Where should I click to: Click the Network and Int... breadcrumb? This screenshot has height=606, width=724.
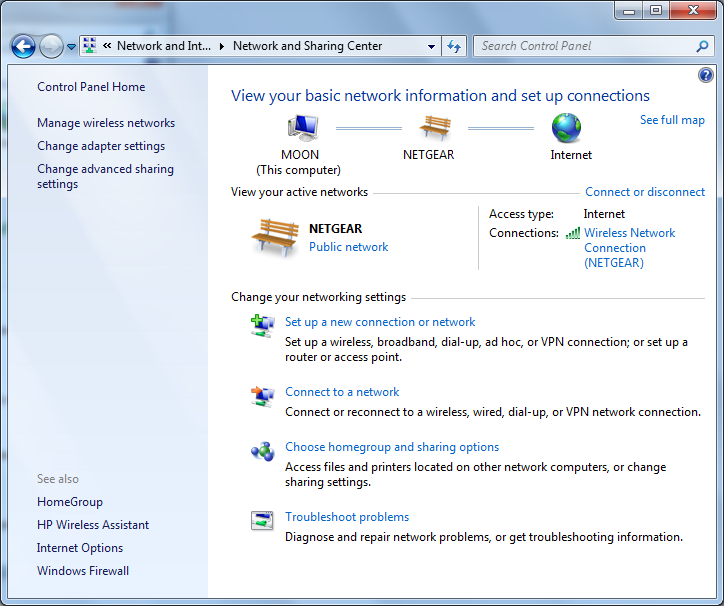(x=163, y=46)
